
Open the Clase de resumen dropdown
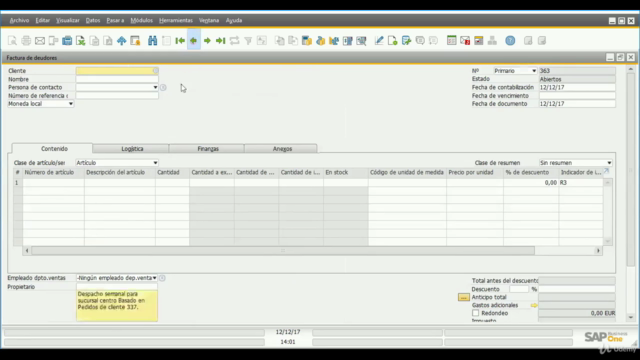(x=609, y=162)
